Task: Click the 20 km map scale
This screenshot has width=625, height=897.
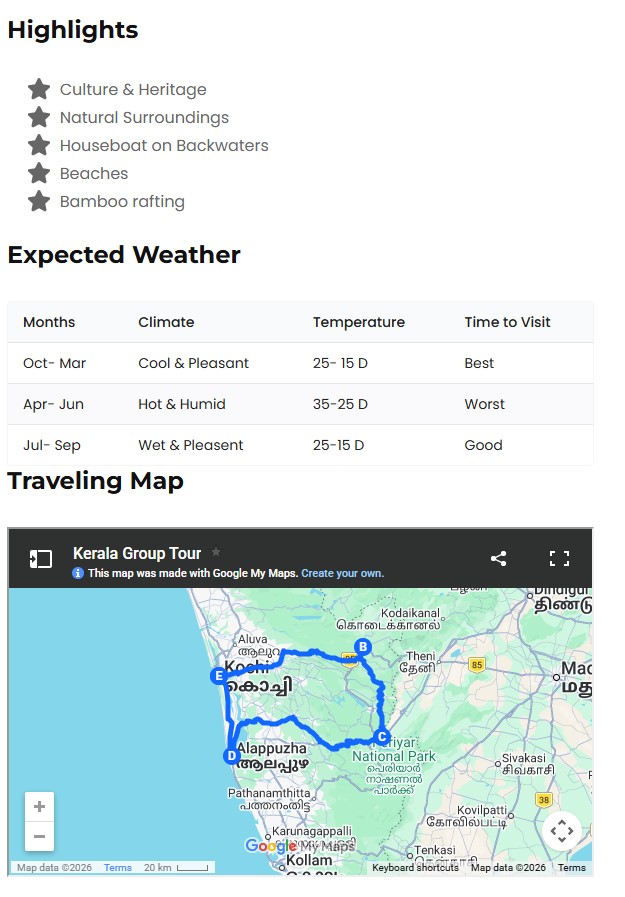Action: point(176,868)
